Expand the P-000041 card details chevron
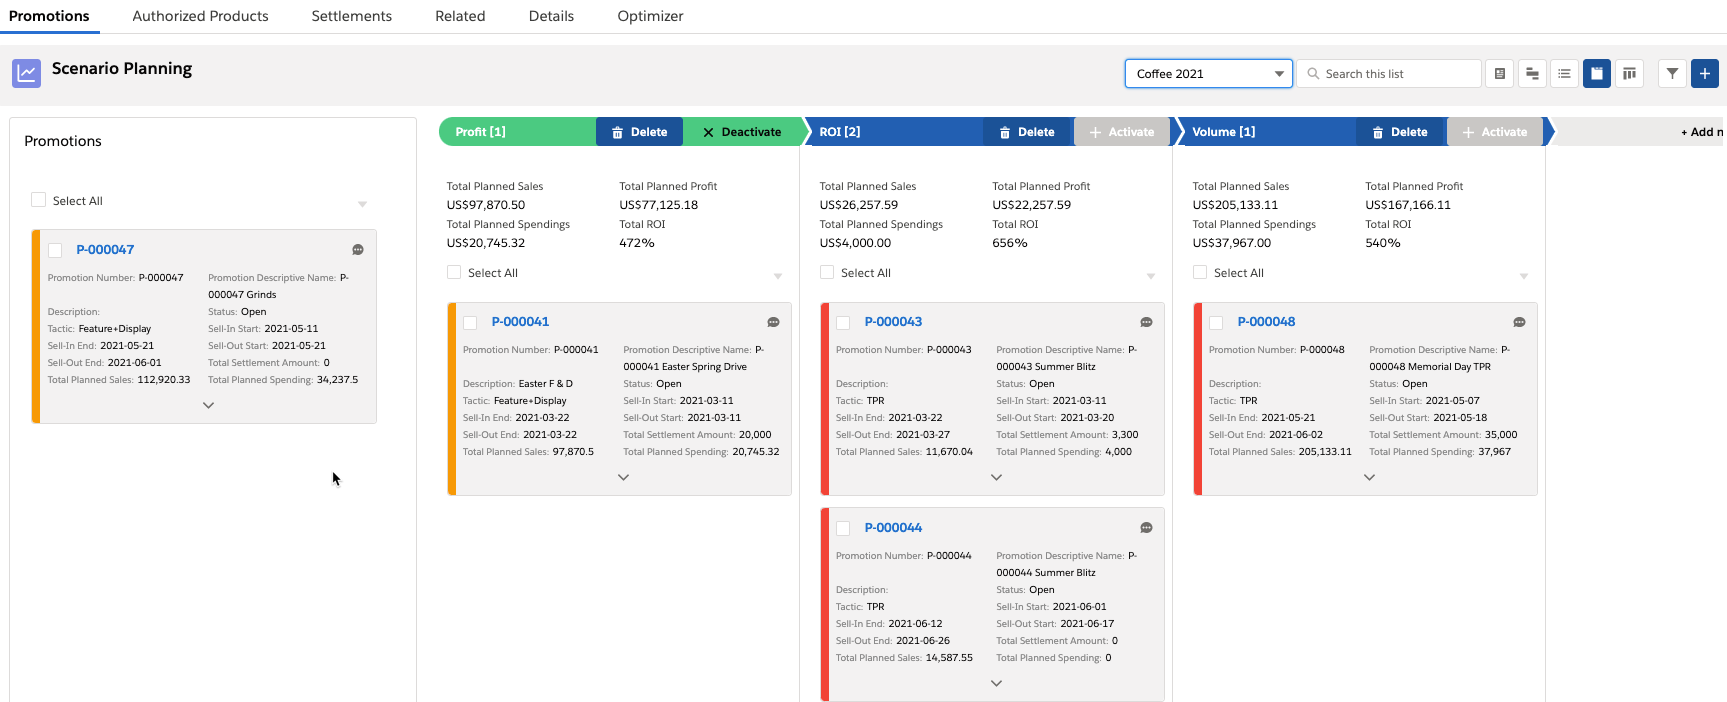This screenshot has height=702, width=1727. click(x=623, y=477)
